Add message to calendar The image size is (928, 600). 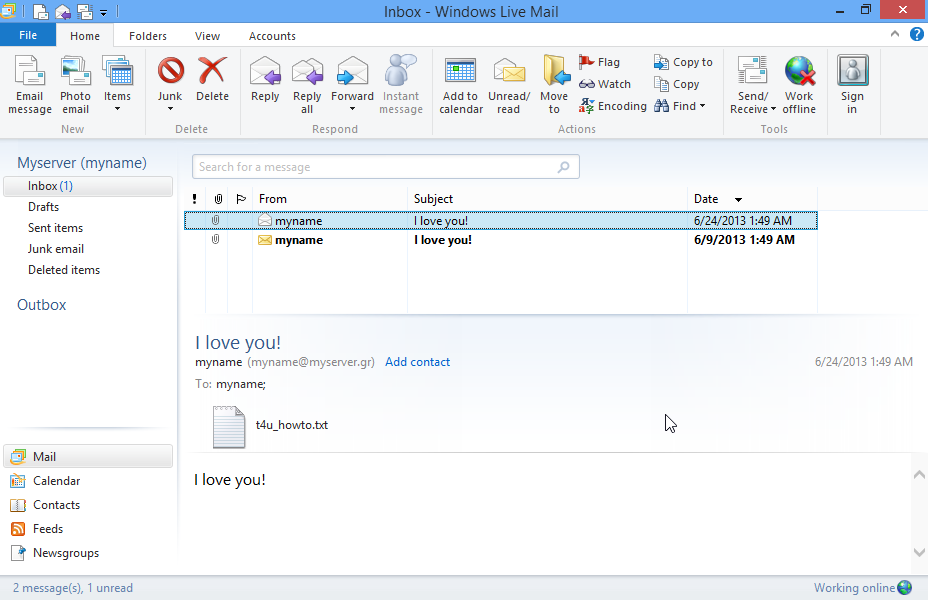[x=460, y=85]
